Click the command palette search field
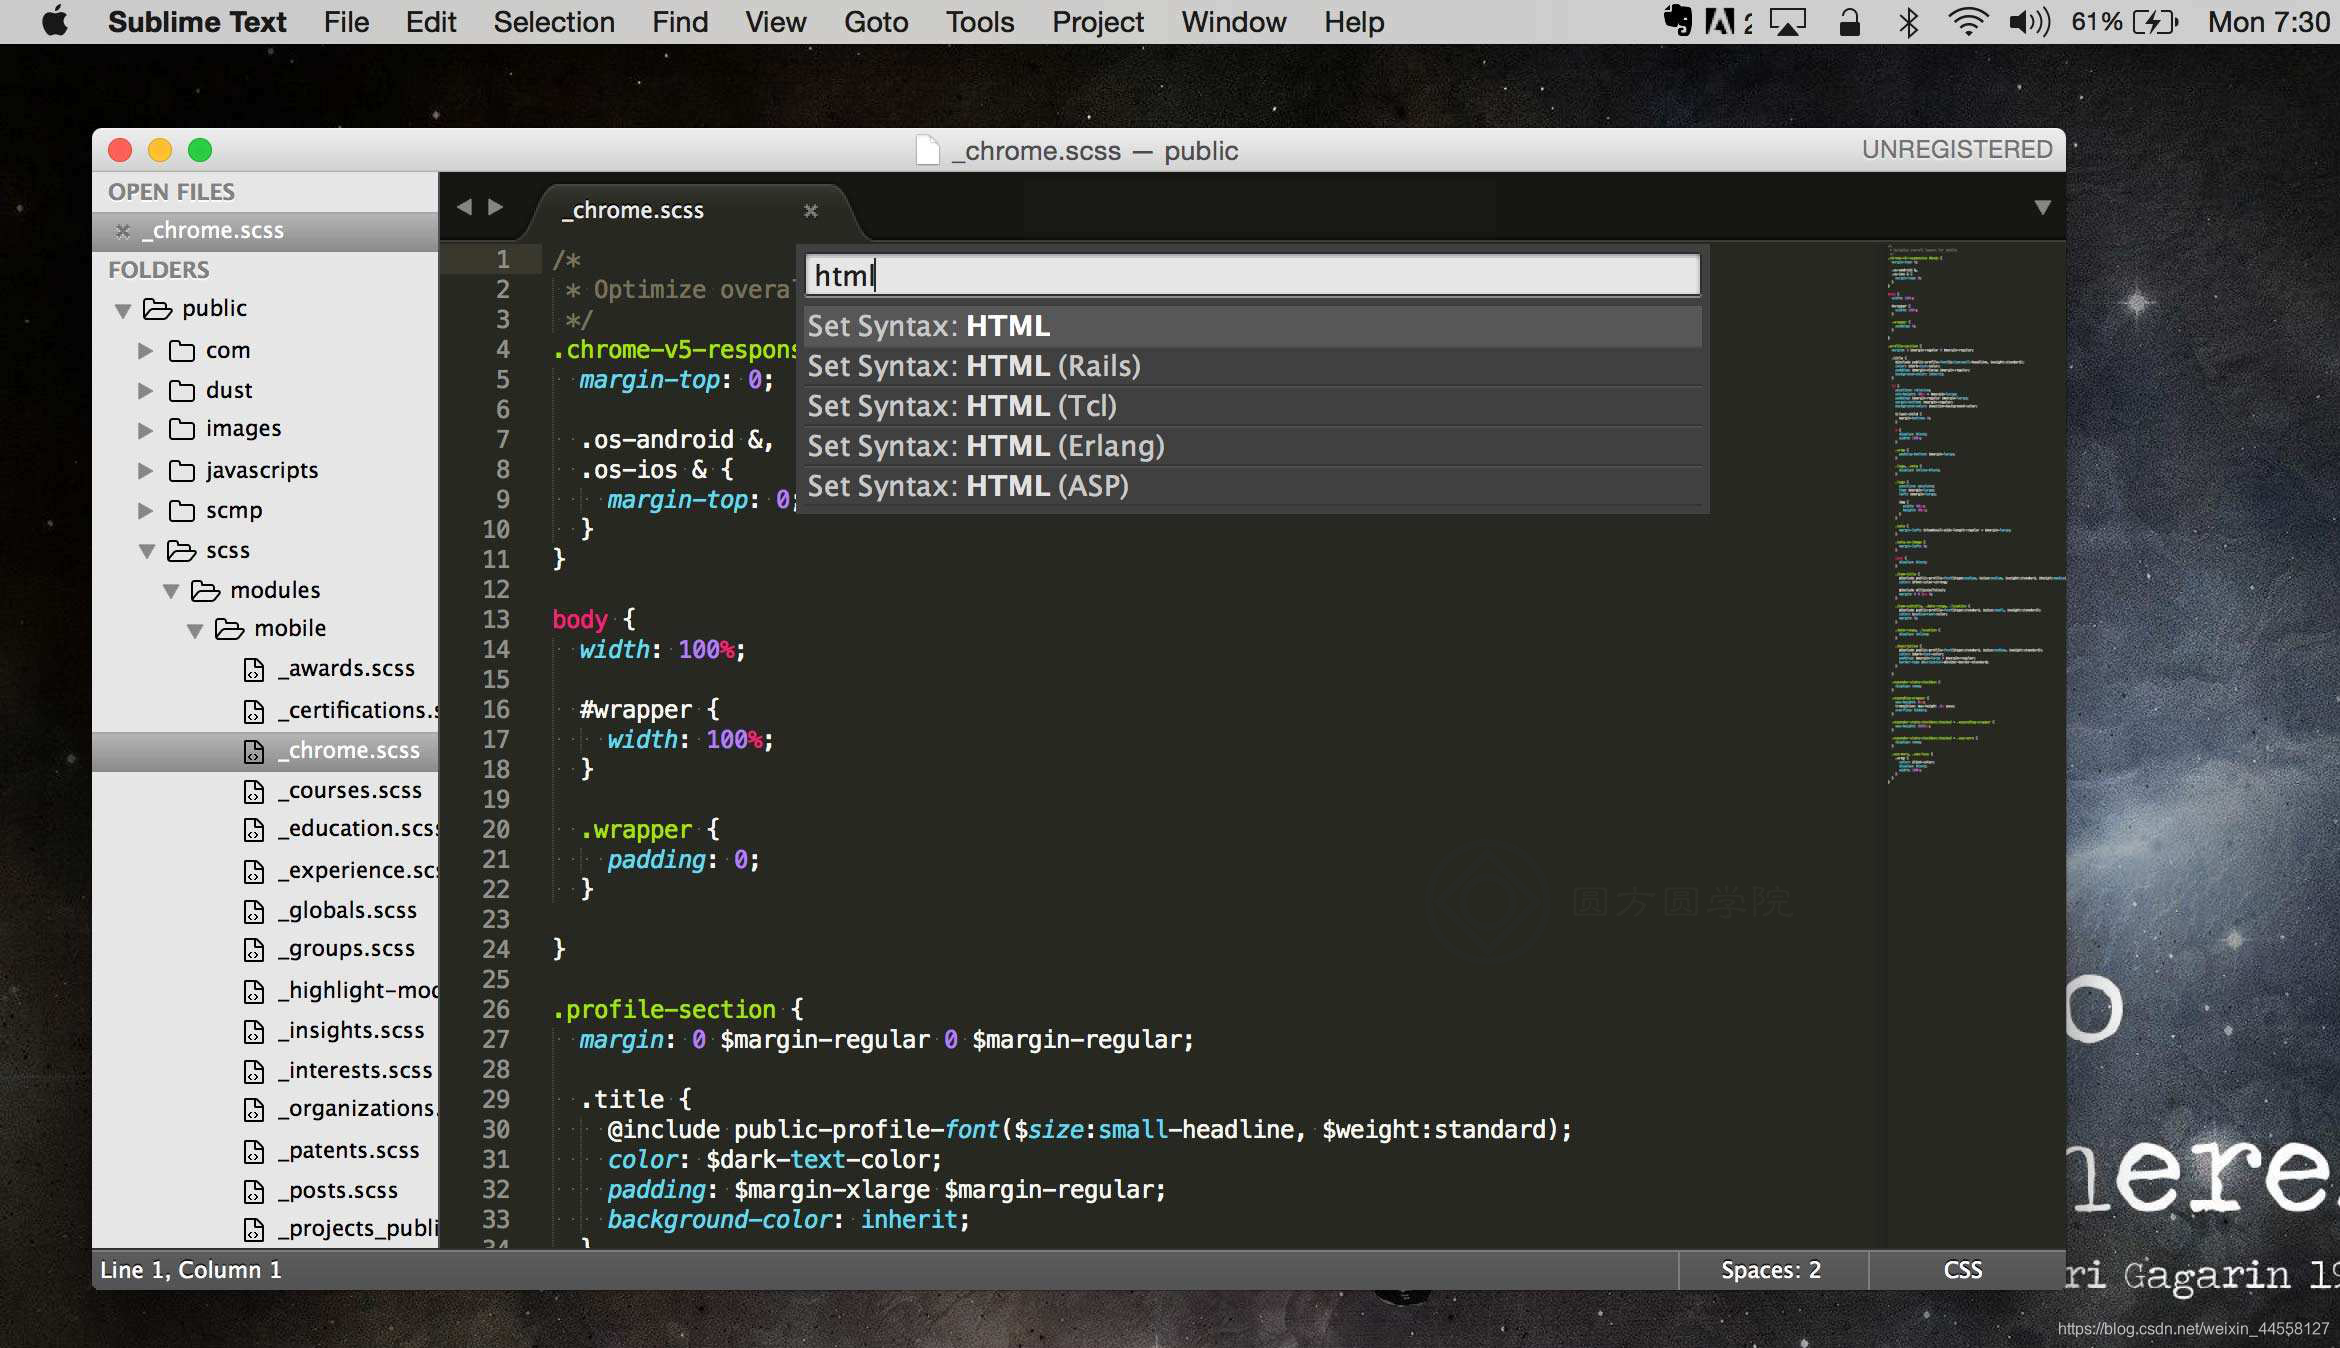Image resolution: width=2340 pixels, height=1348 pixels. click(1253, 275)
